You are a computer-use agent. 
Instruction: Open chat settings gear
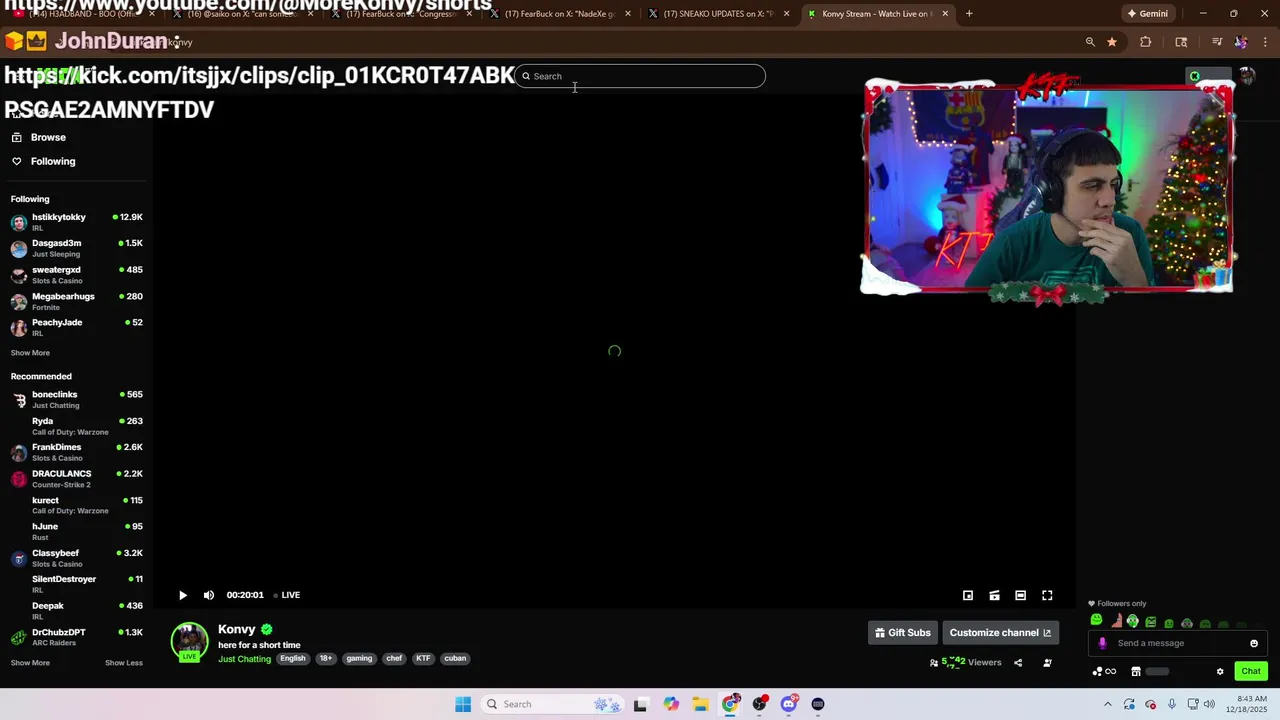click(1220, 671)
